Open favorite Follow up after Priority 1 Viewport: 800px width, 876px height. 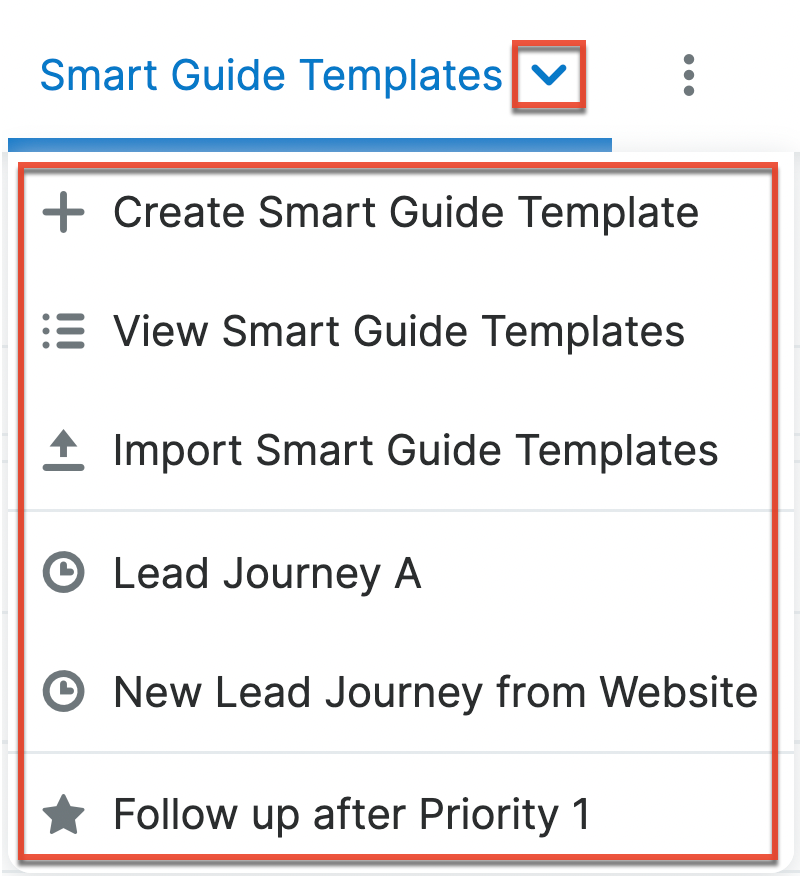(x=352, y=814)
